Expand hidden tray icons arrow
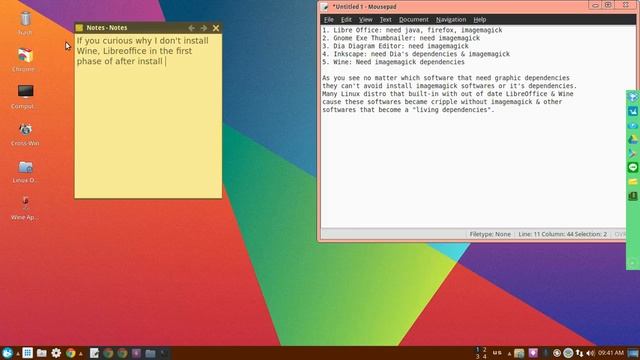Screen dimensions: 640x360 pos(509,354)
